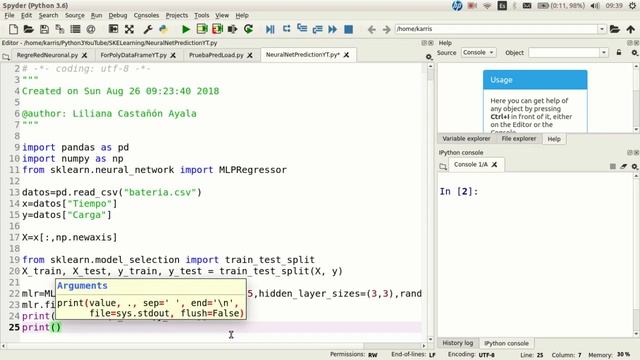The image size is (640, 360).
Task: Switch to File explorer tab
Action: (519, 139)
